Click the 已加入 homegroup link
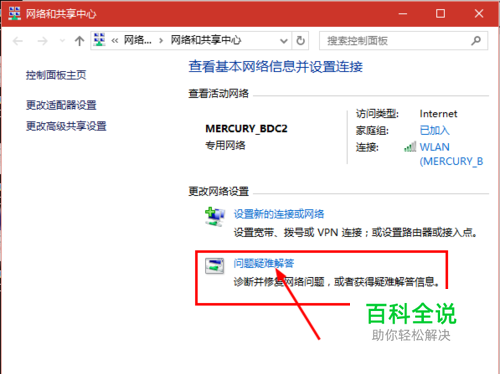 click(434, 130)
